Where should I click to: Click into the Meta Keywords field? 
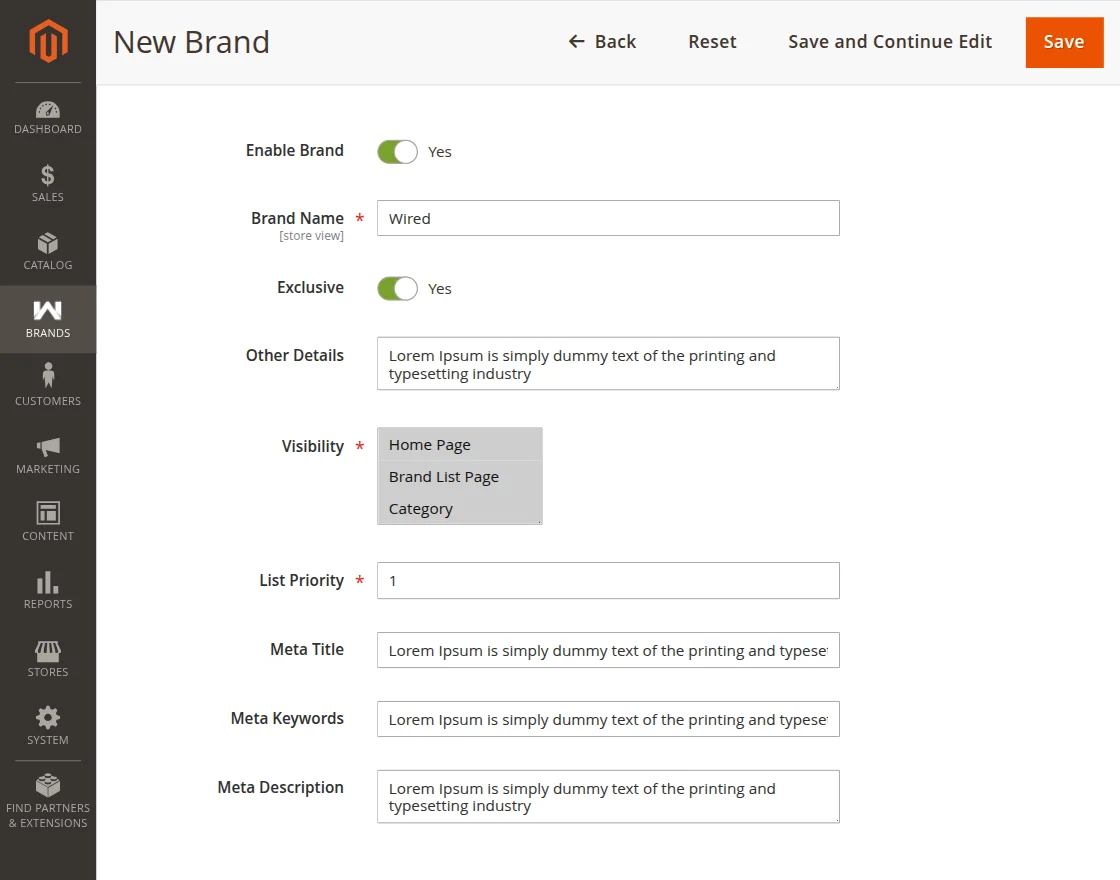click(x=609, y=719)
